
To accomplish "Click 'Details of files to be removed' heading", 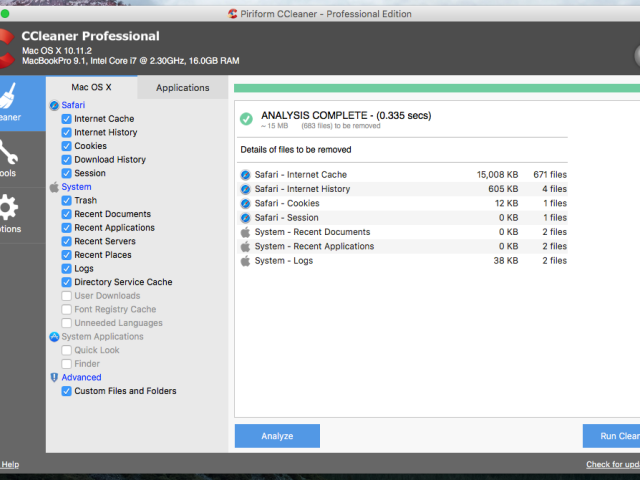I will 296,150.
